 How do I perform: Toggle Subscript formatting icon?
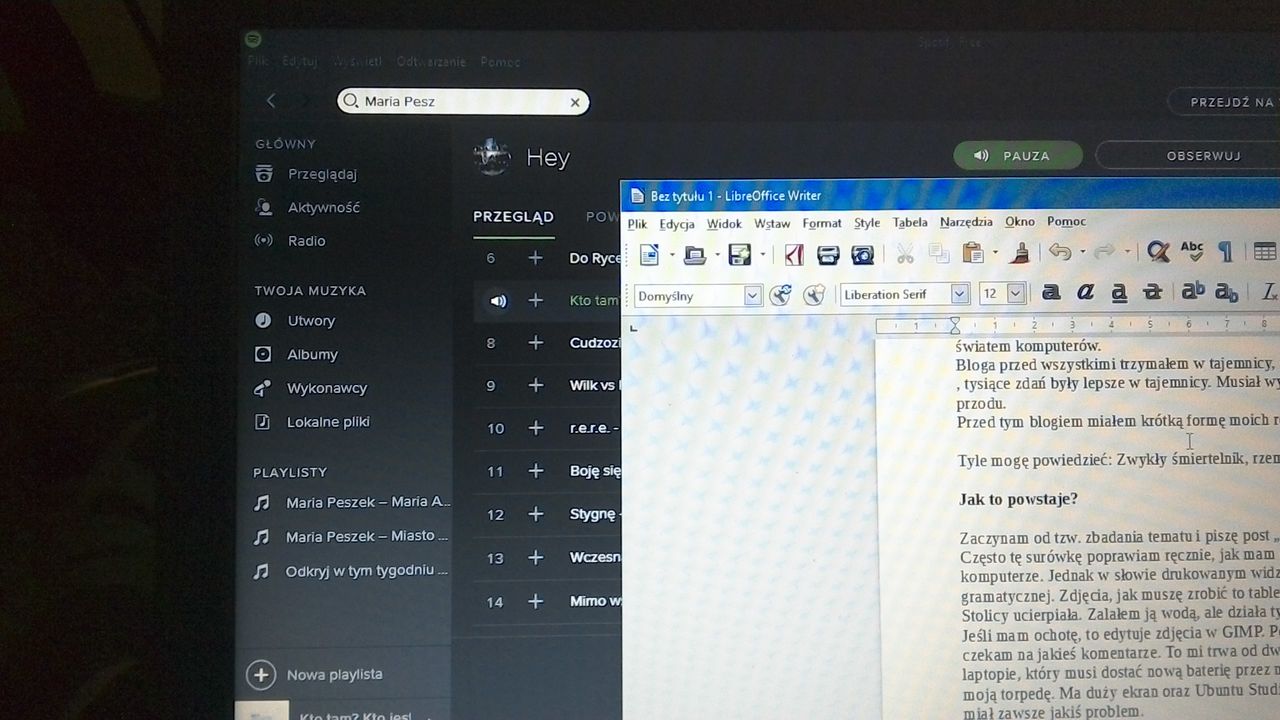(1227, 292)
